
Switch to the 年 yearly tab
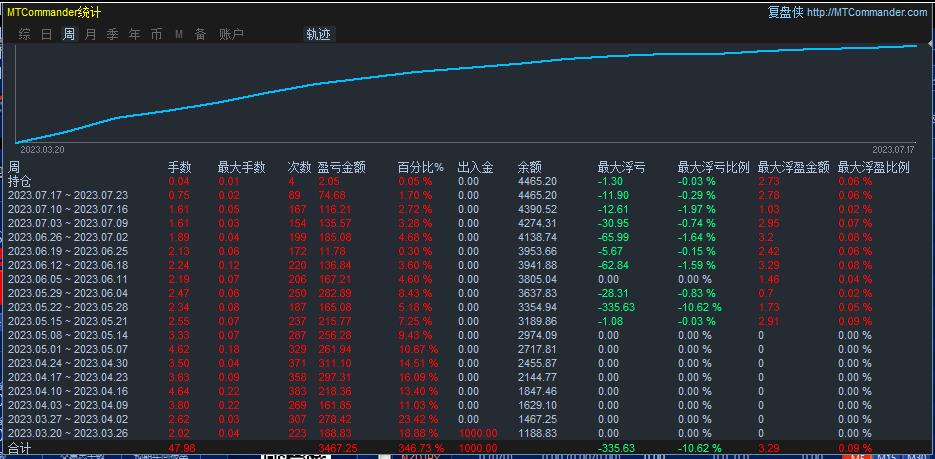point(135,35)
